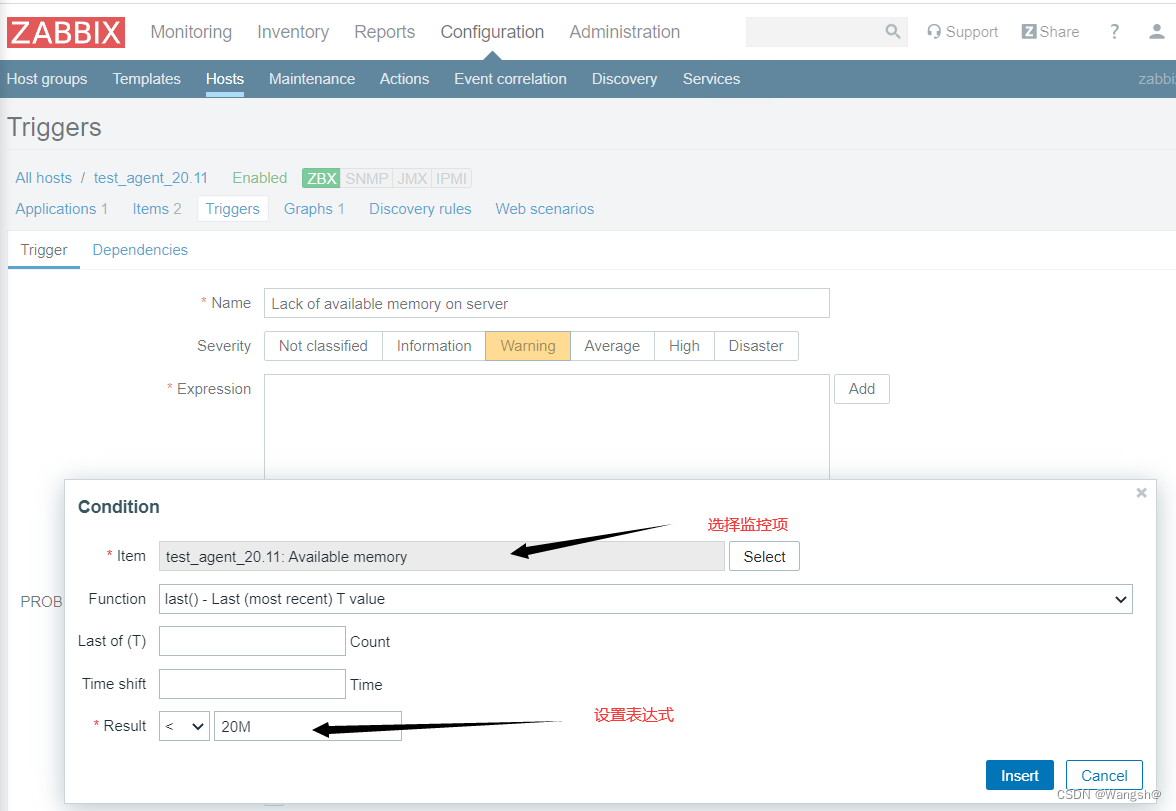The width and height of the screenshot is (1176, 811).
Task: Close the Condition dialog
Action: (x=1142, y=493)
